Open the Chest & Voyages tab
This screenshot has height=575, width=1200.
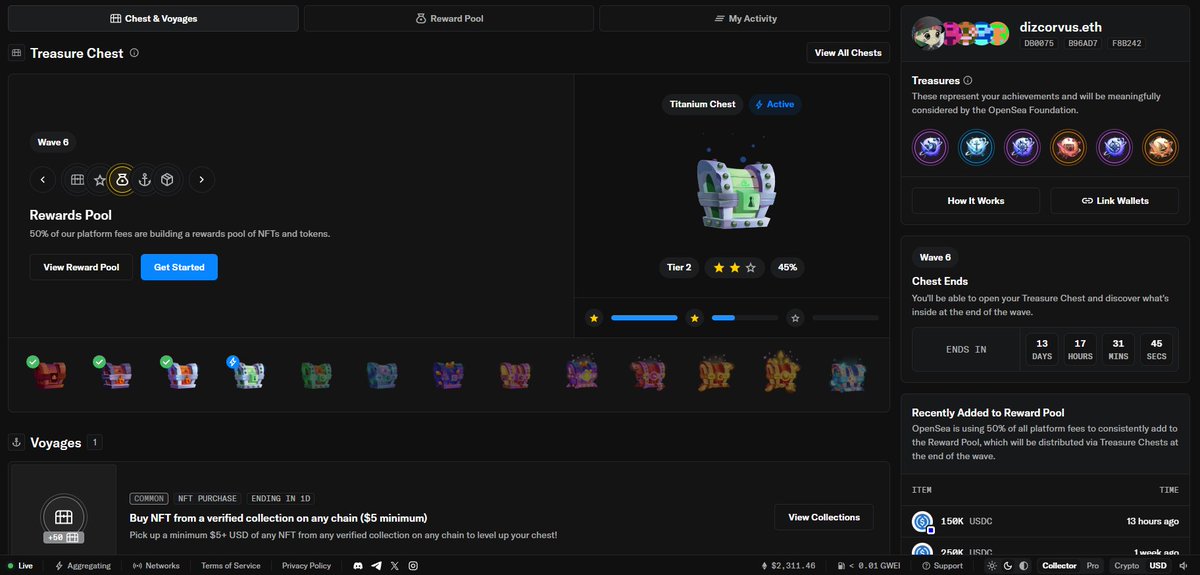[x=153, y=18]
